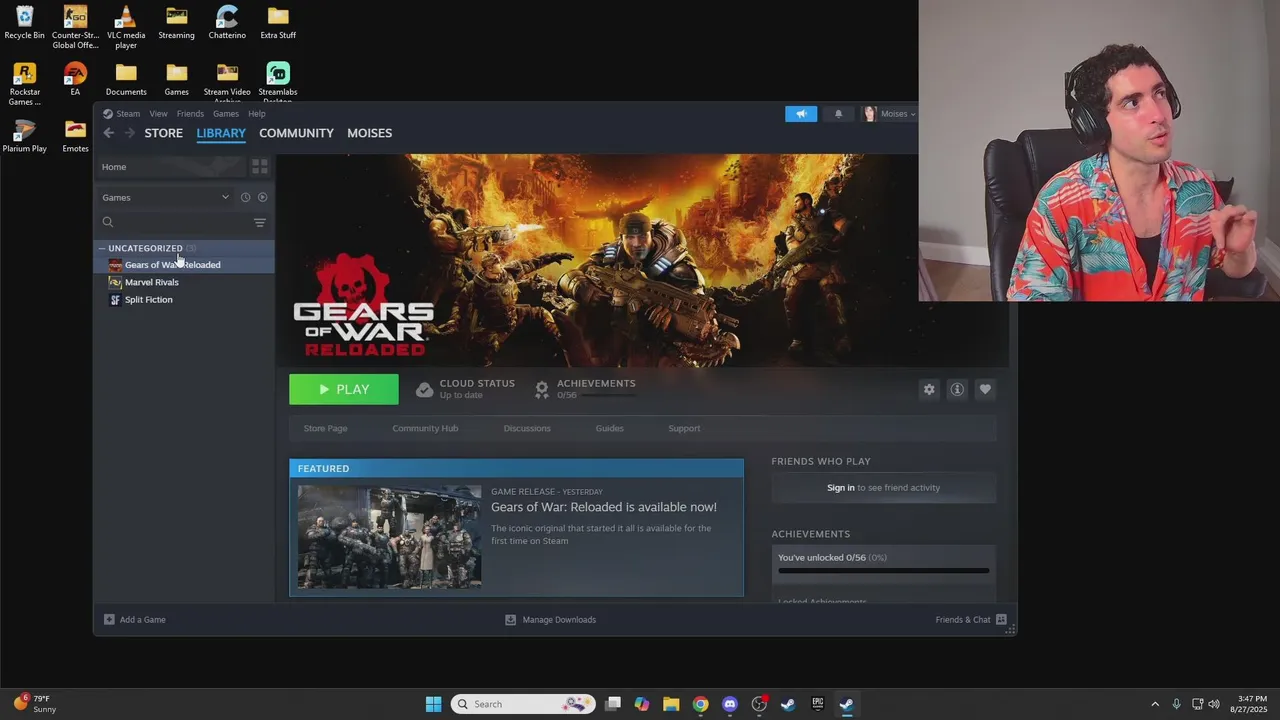Open the Games menu
This screenshot has width=1280, height=720.
tap(226, 114)
